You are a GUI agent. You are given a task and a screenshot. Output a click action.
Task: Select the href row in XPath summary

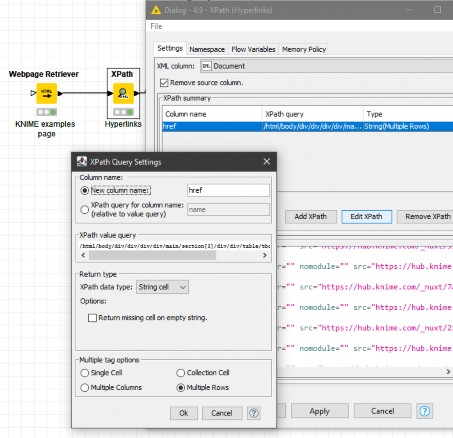click(x=308, y=126)
